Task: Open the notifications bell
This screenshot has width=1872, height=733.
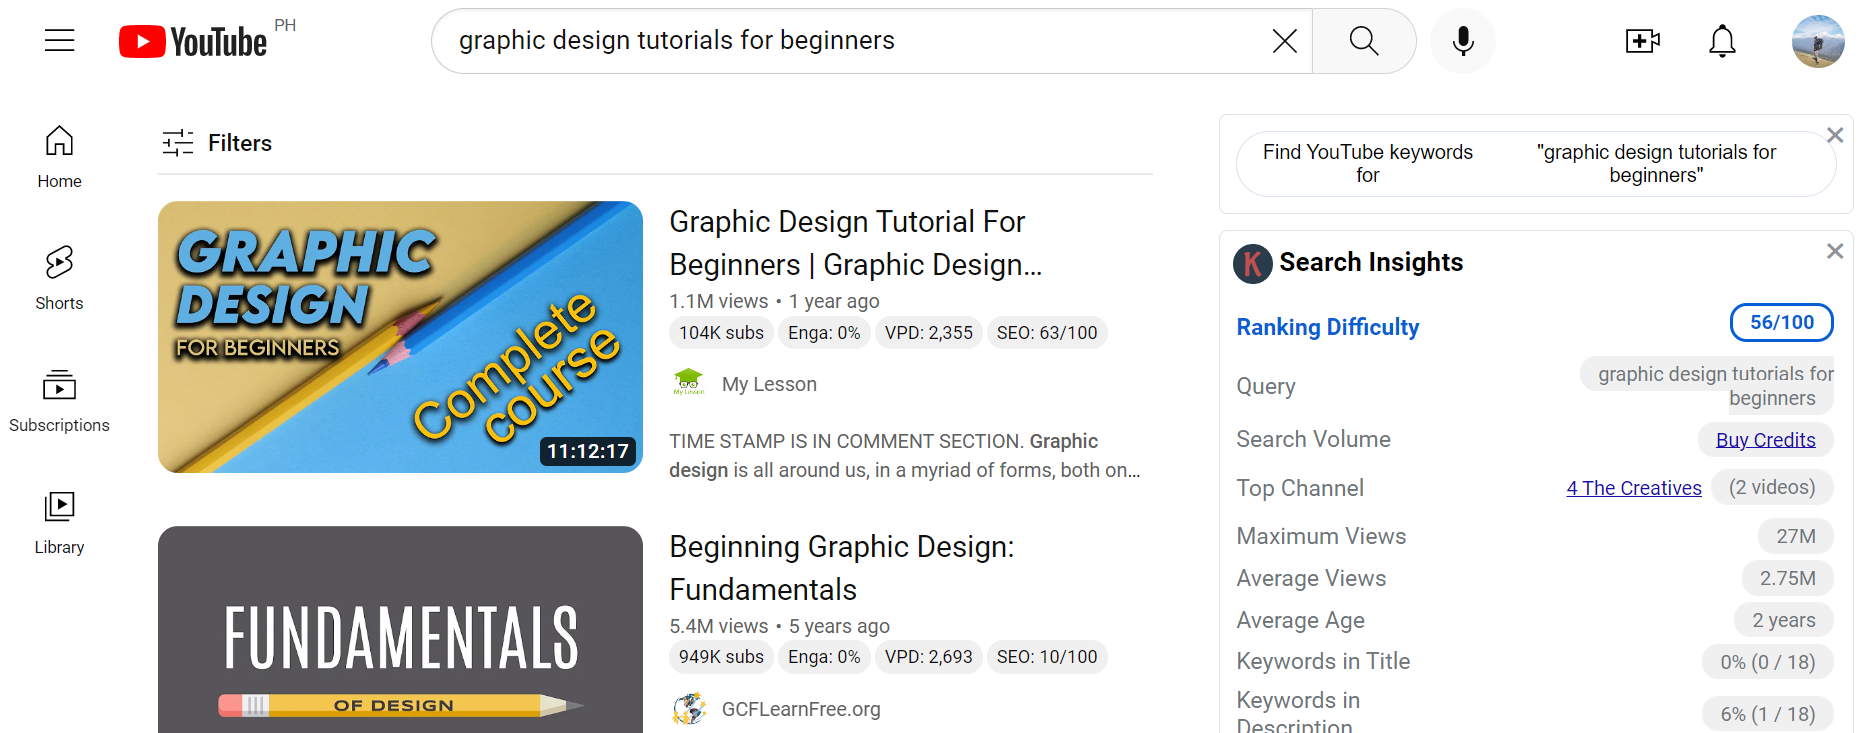Action: click(1722, 41)
